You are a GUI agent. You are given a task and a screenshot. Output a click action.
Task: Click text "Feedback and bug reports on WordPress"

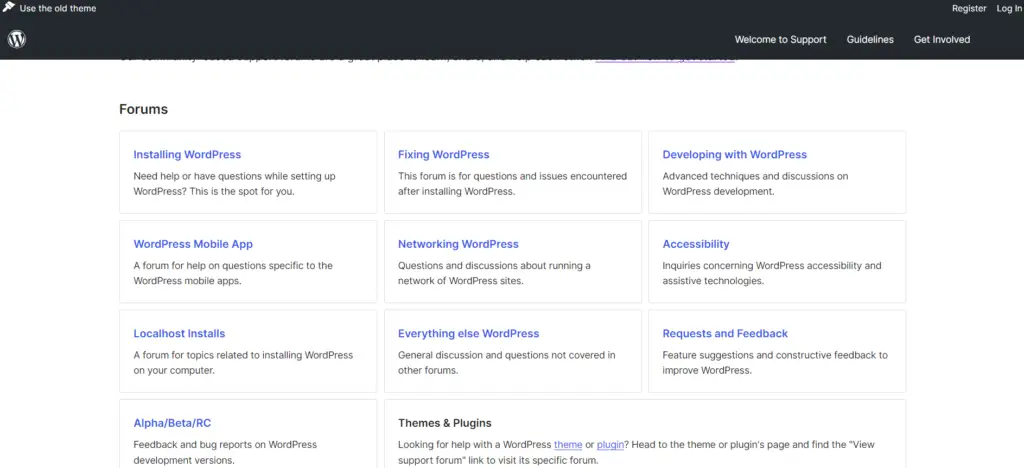click(x=225, y=445)
